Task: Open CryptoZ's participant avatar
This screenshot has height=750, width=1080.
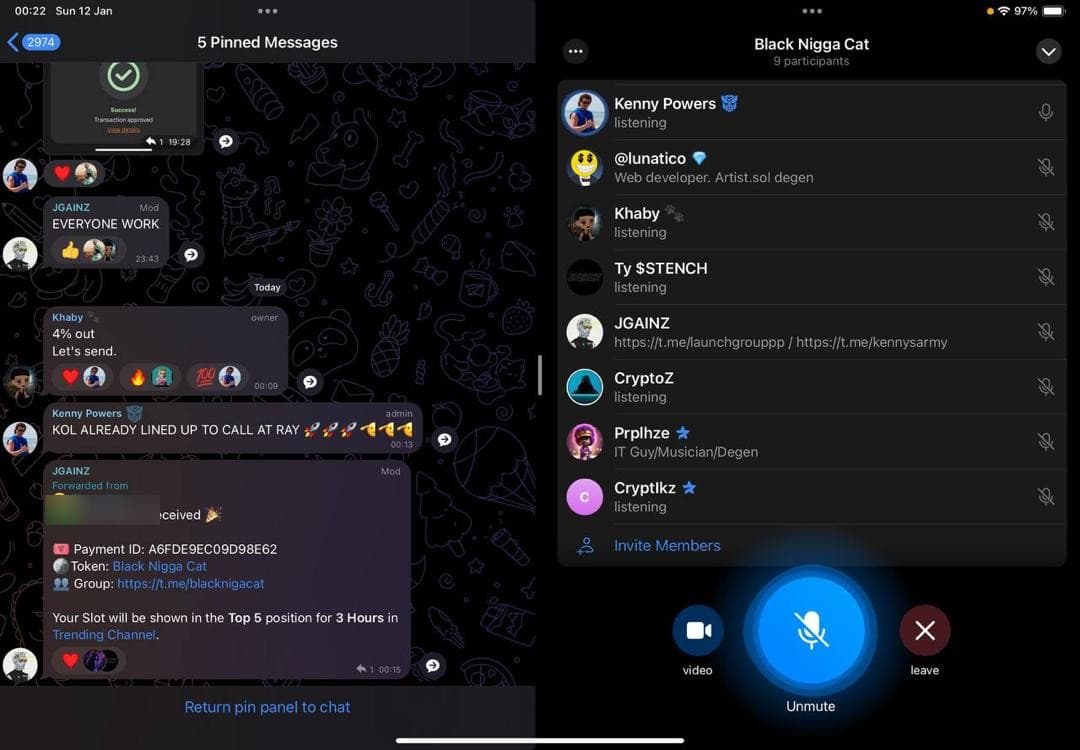Action: point(585,387)
